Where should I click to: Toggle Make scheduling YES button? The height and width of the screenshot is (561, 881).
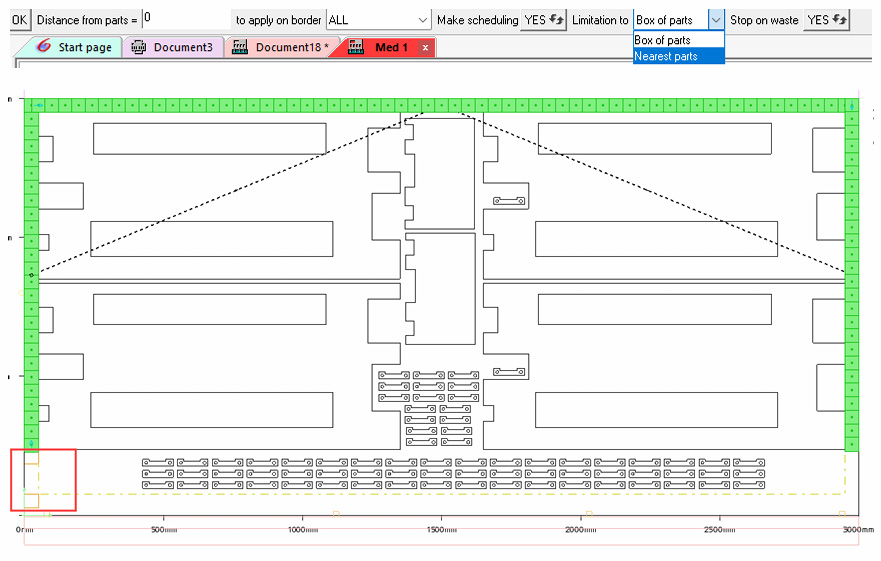(x=543, y=20)
